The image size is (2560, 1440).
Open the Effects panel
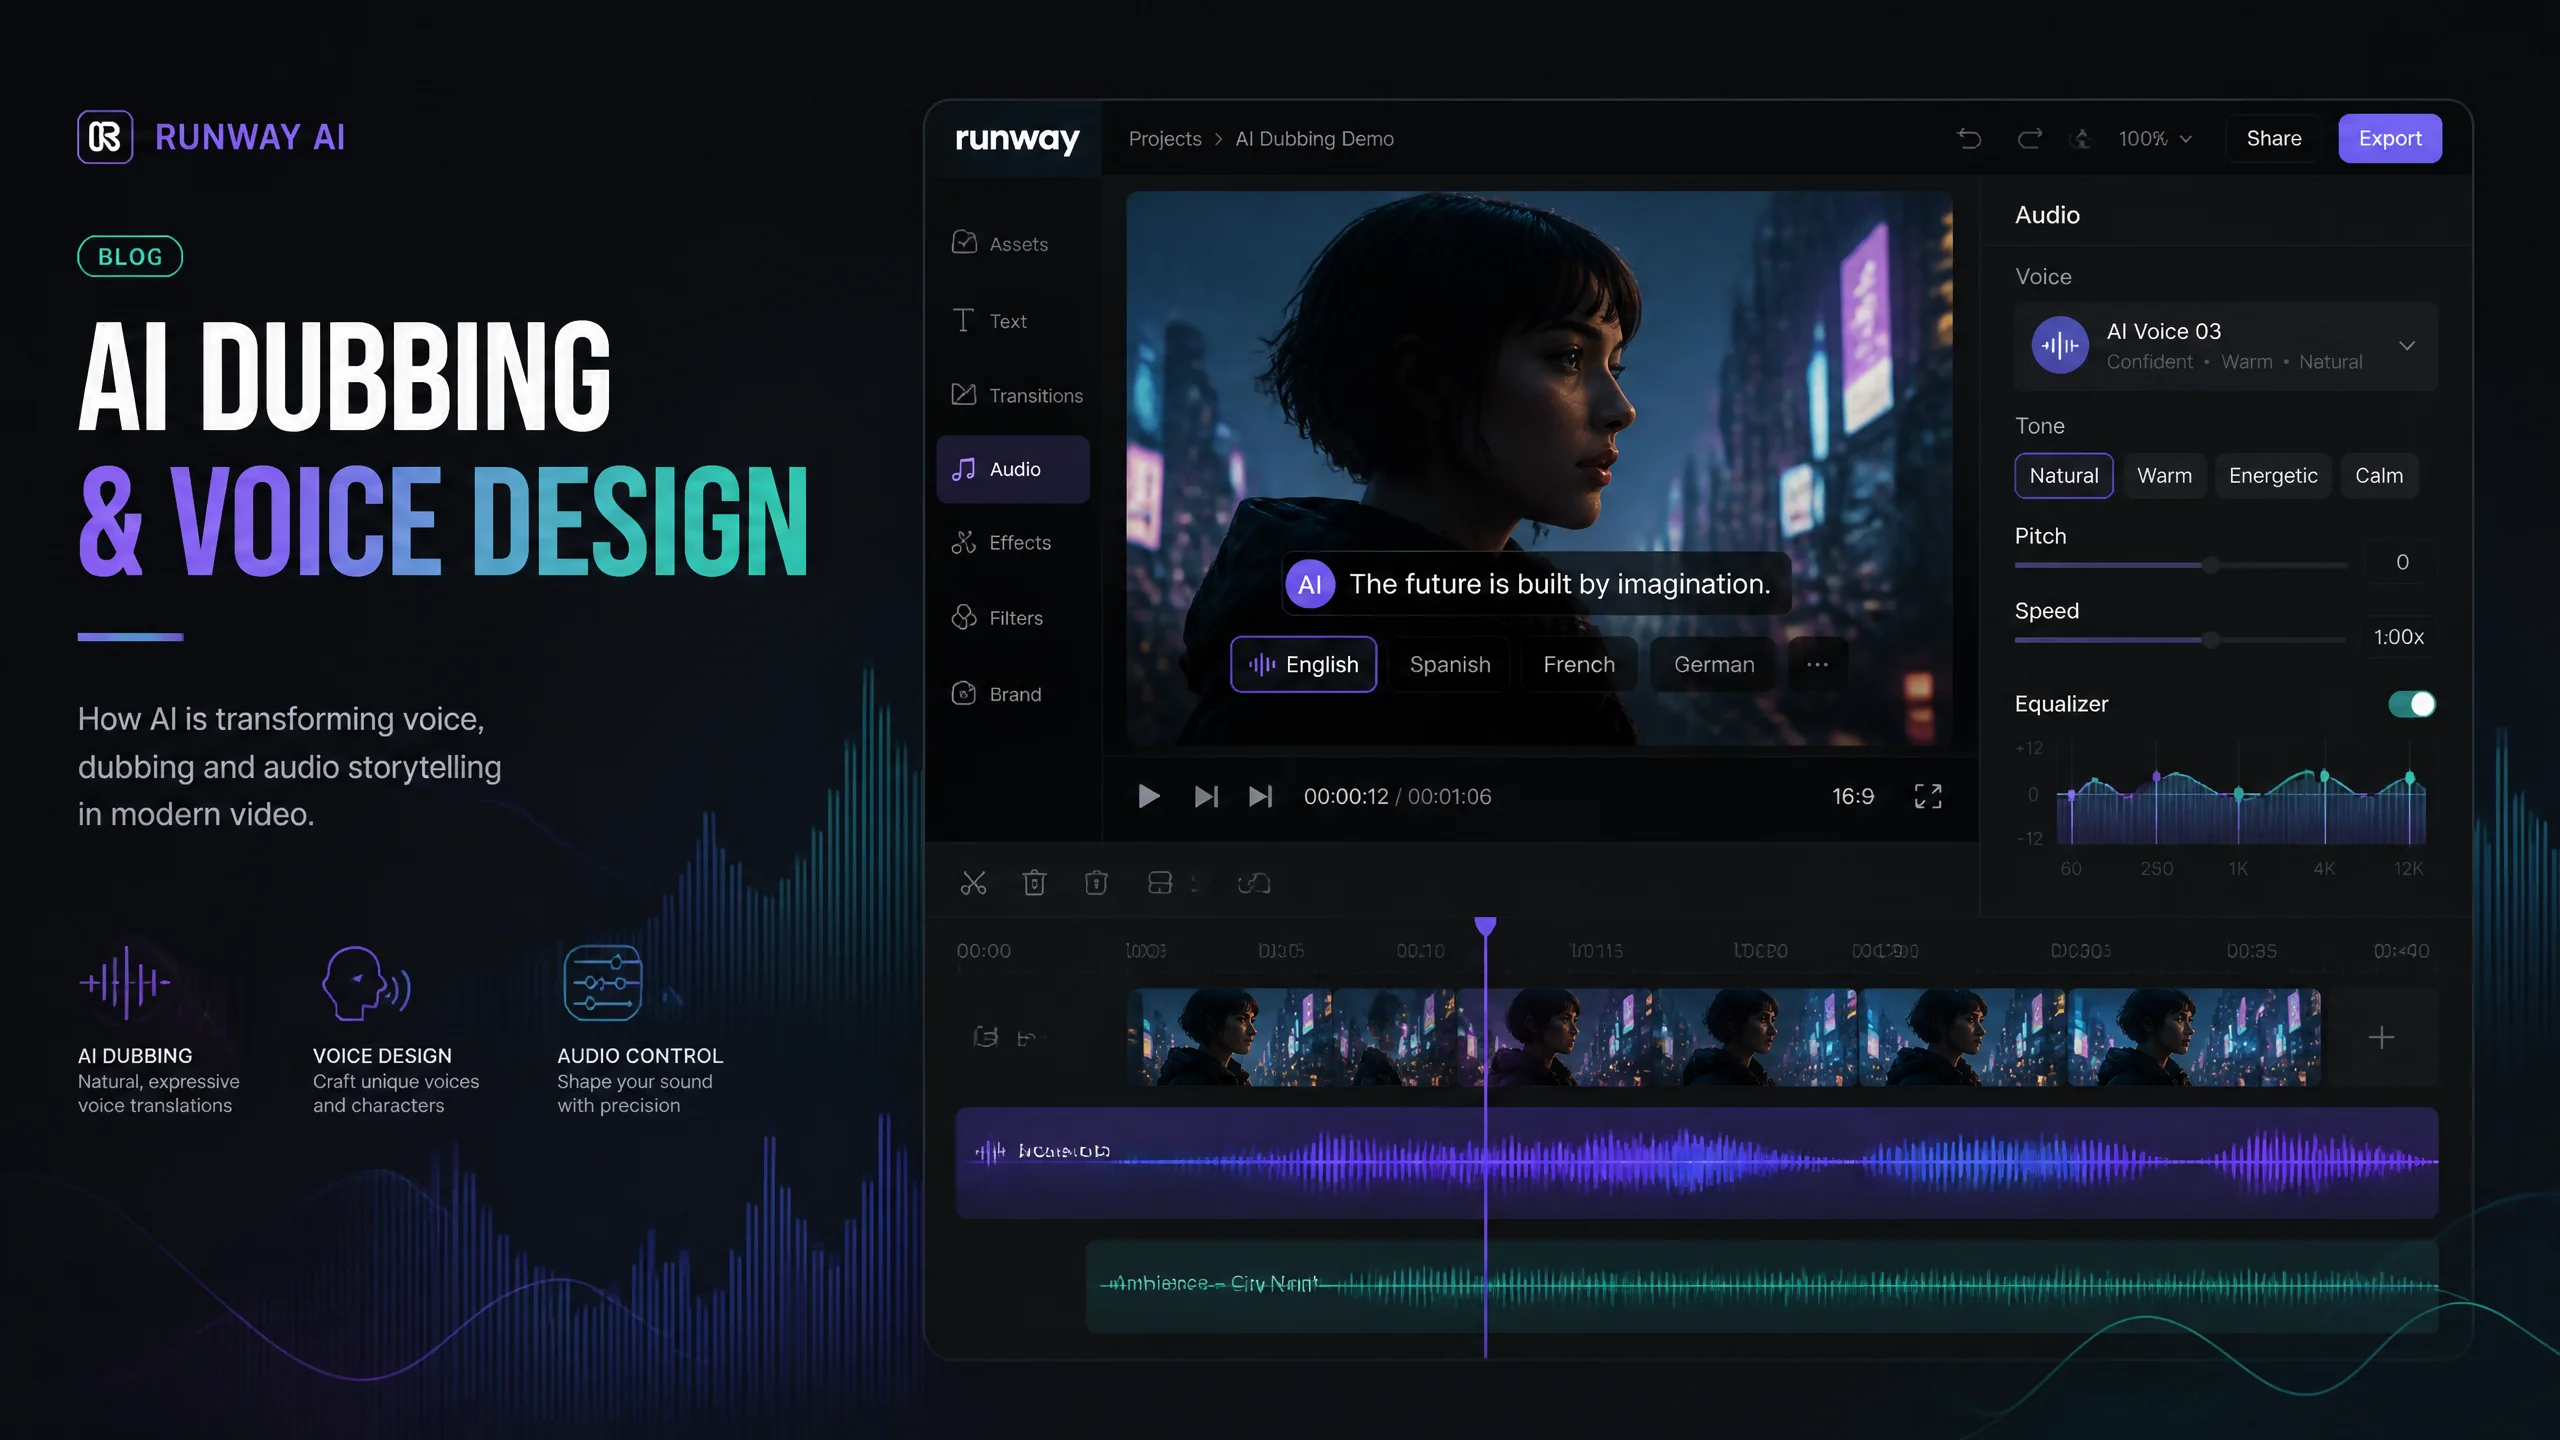(x=1013, y=543)
